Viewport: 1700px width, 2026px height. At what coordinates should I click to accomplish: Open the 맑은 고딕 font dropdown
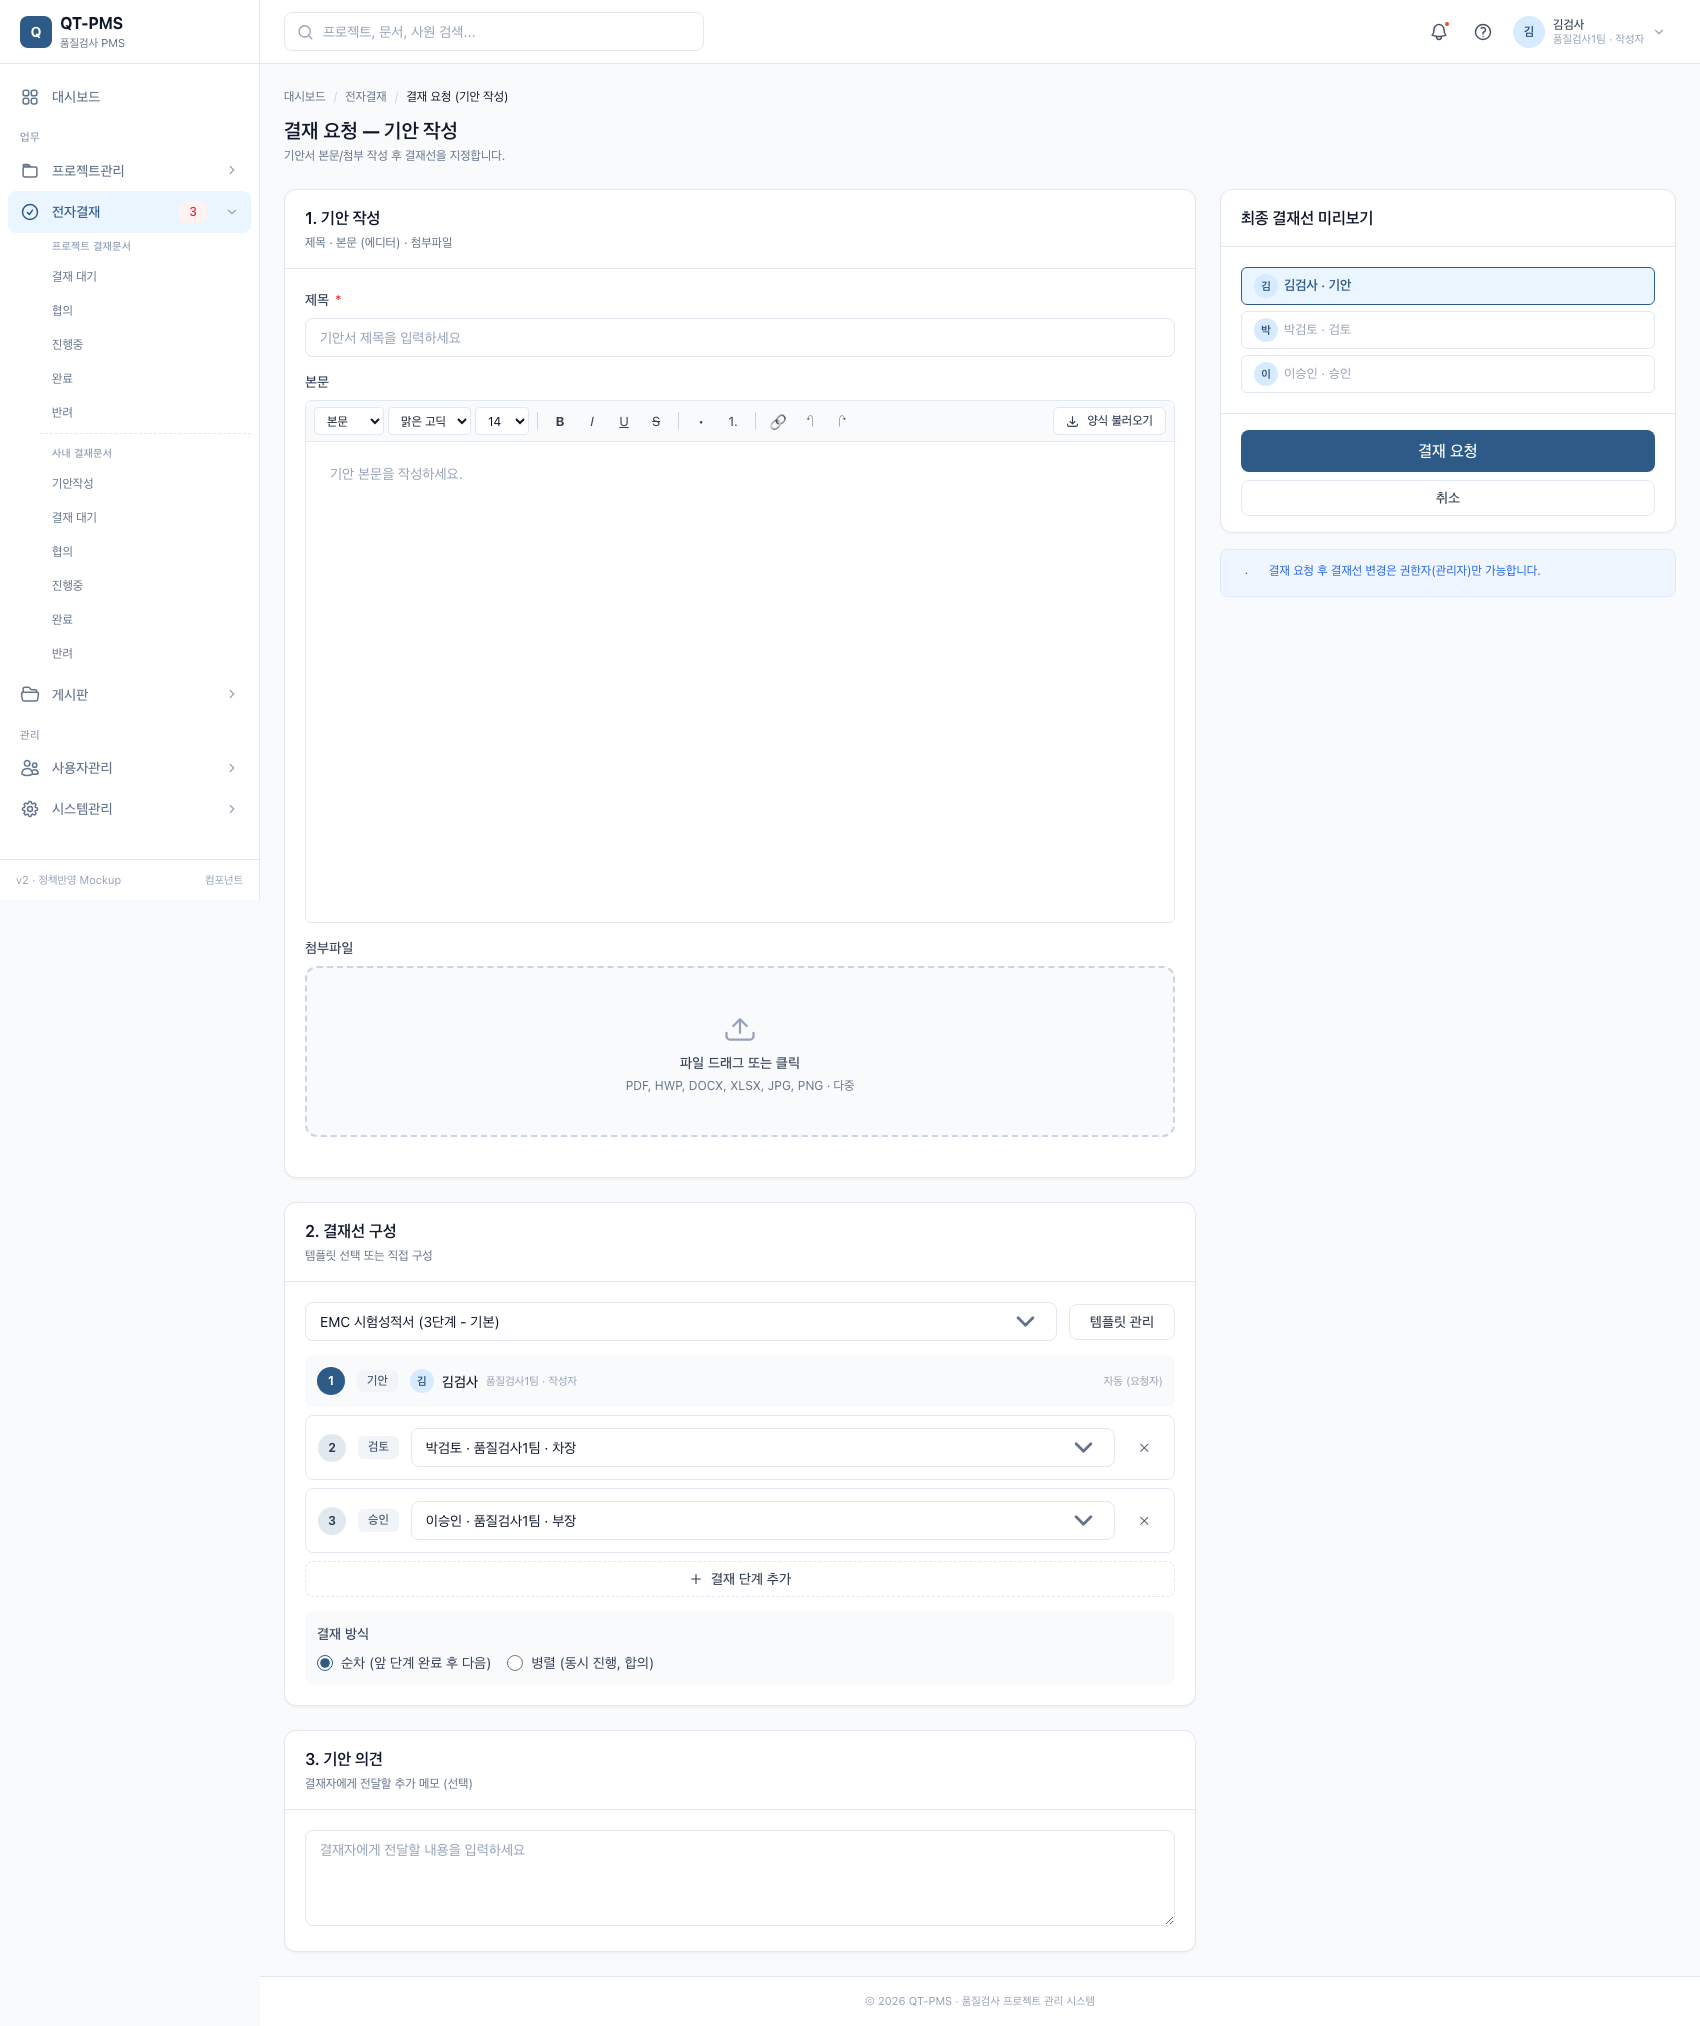pyautogui.click(x=429, y=422)
